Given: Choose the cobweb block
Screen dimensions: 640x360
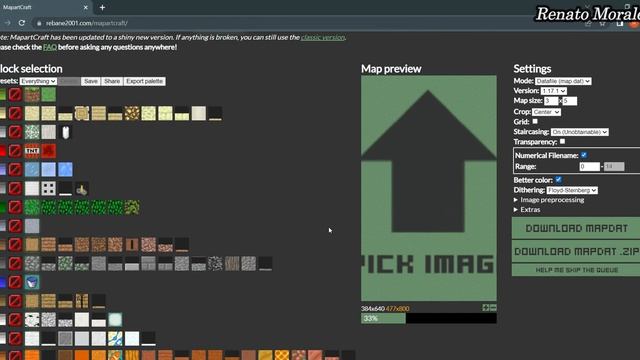Looking at the screenshot, I should click(32, 132).
